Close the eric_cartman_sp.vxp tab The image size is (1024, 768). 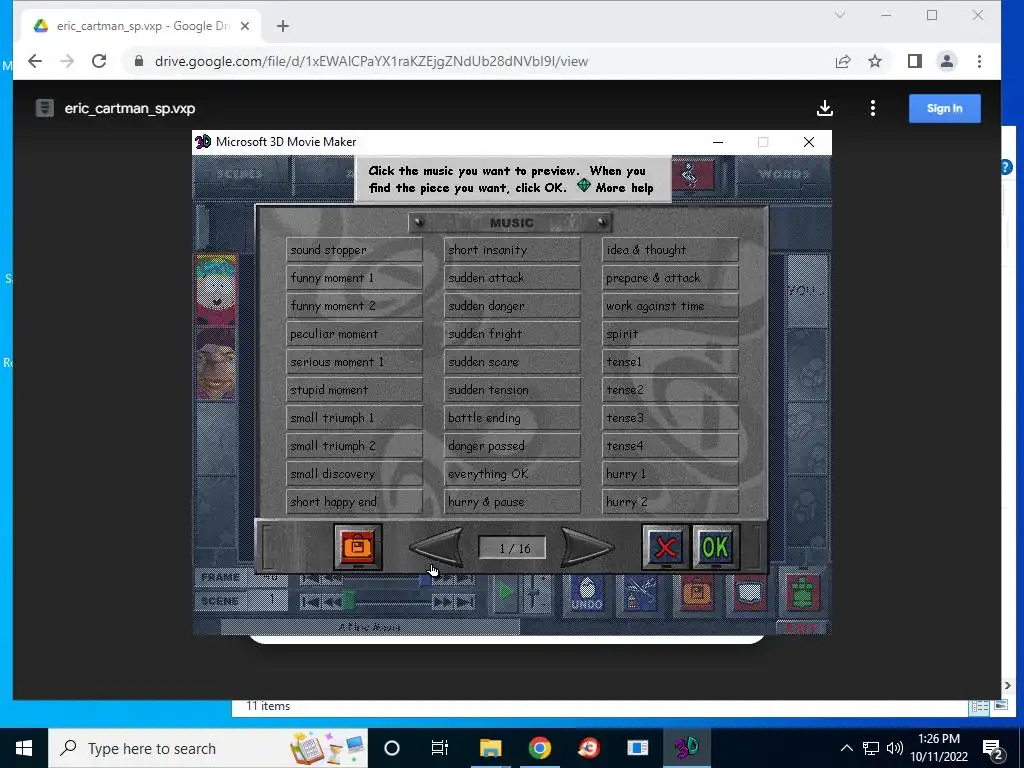pyautogui.click(x=245, y=26)
